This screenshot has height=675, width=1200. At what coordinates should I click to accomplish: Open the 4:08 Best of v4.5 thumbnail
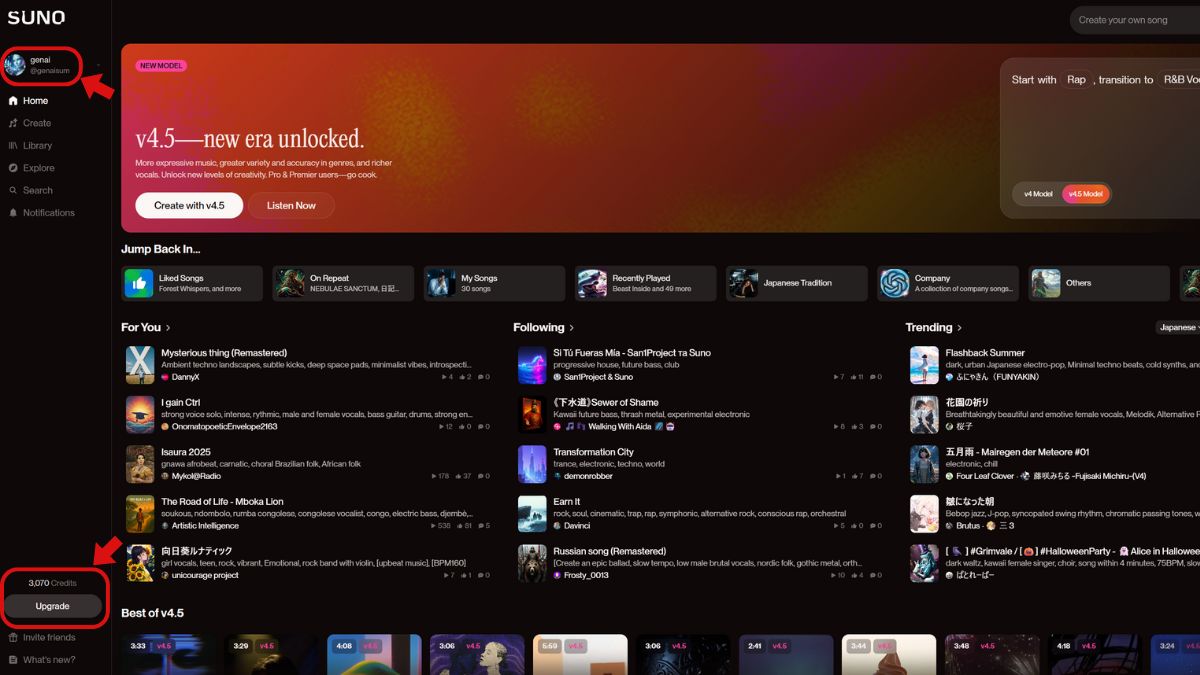(374, 655)
